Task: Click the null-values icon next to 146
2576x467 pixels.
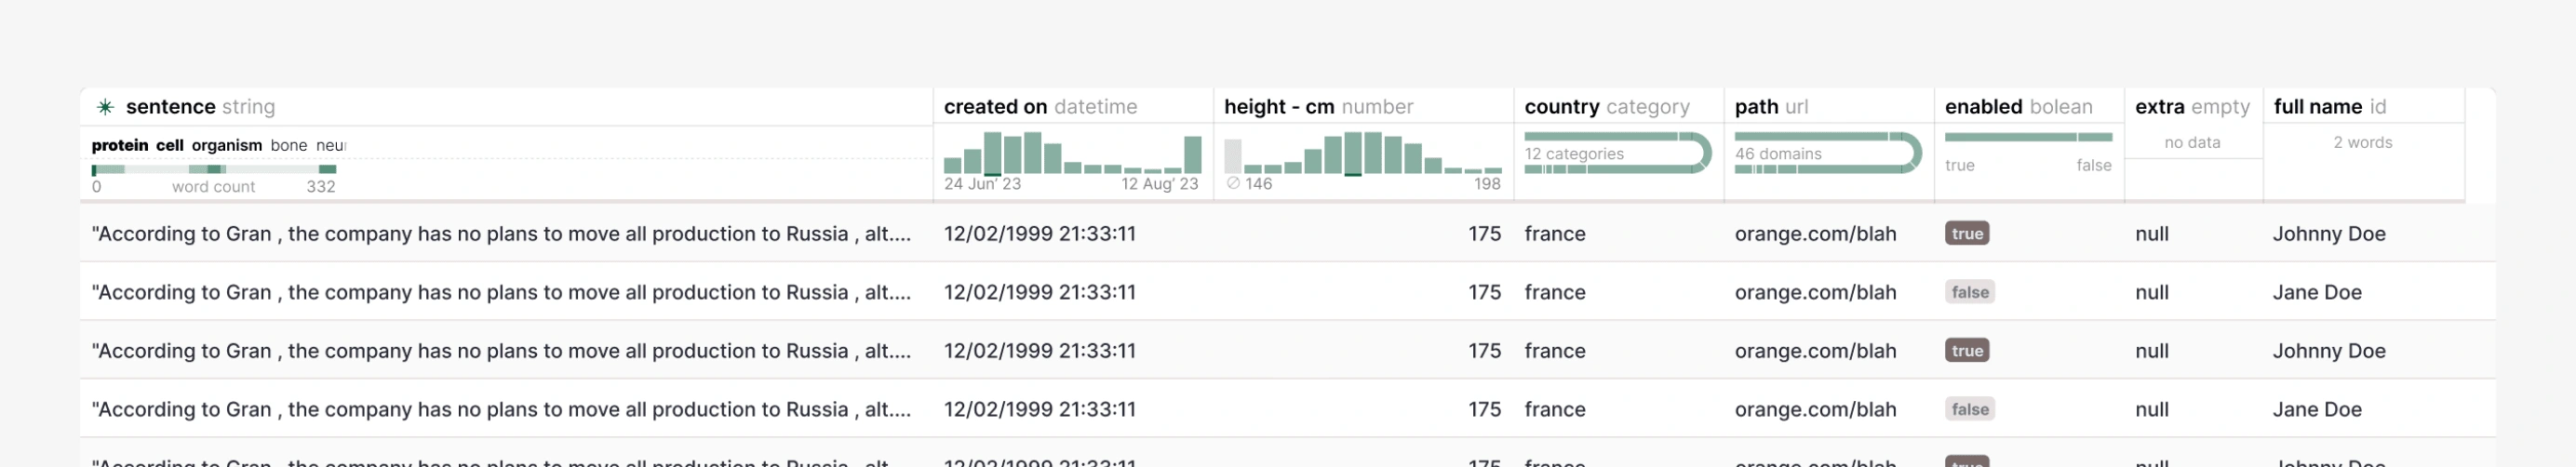Action: coord(1233,183)
